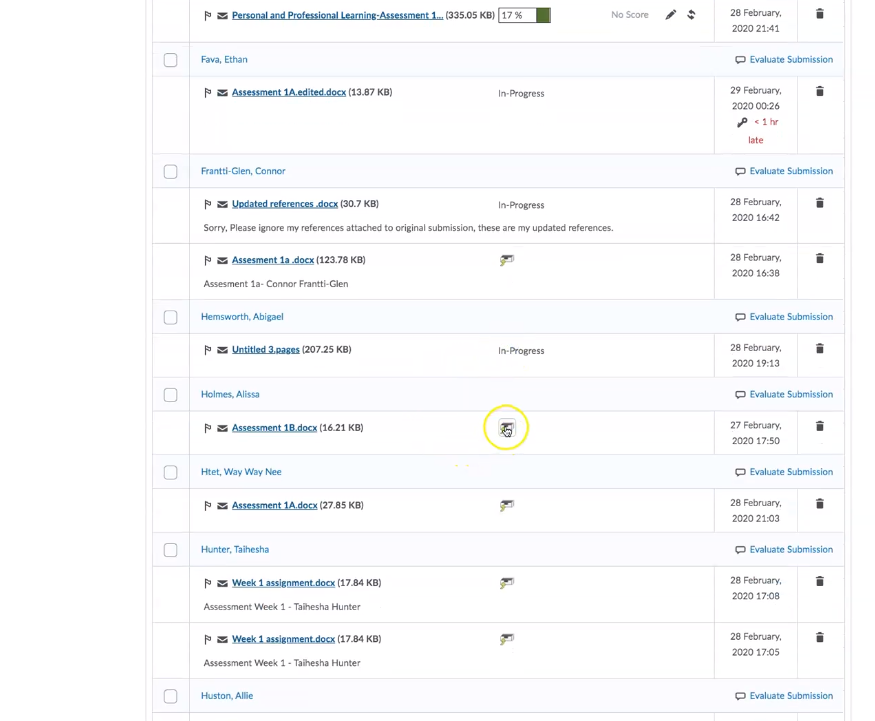The height and width of the screenshot is (721, 875).
Task: Click envelope icon beside Personal and Professional Learning file
Action: pos(222,16)
